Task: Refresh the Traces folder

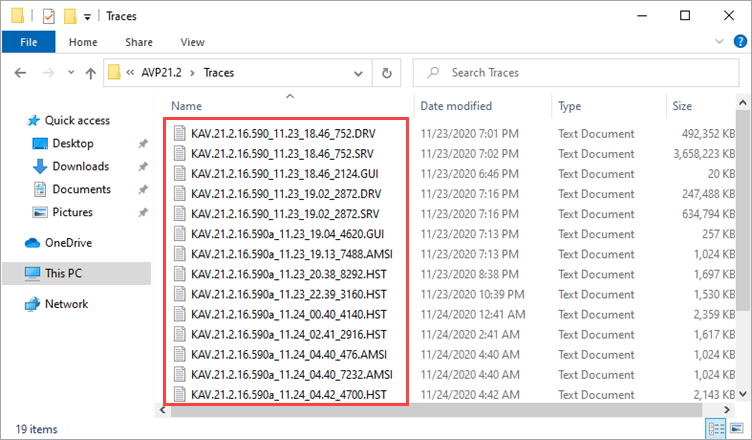Action: pyautogui.click(x=387, y=73)
